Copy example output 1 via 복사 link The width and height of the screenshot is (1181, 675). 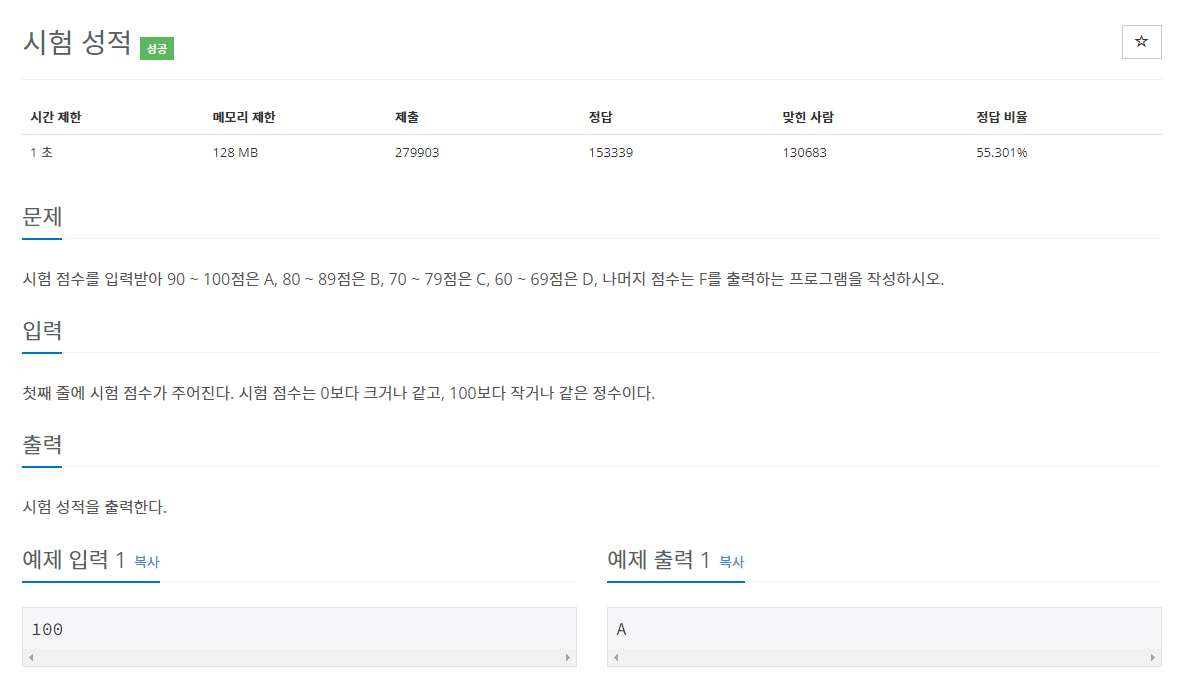tap(731, 561)
